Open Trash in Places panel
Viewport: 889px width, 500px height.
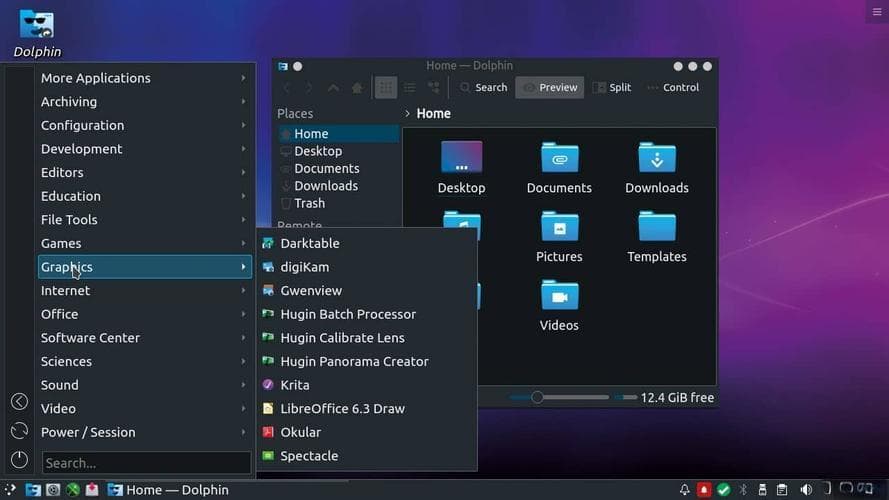pyautogui.click(x=338, y=204)
